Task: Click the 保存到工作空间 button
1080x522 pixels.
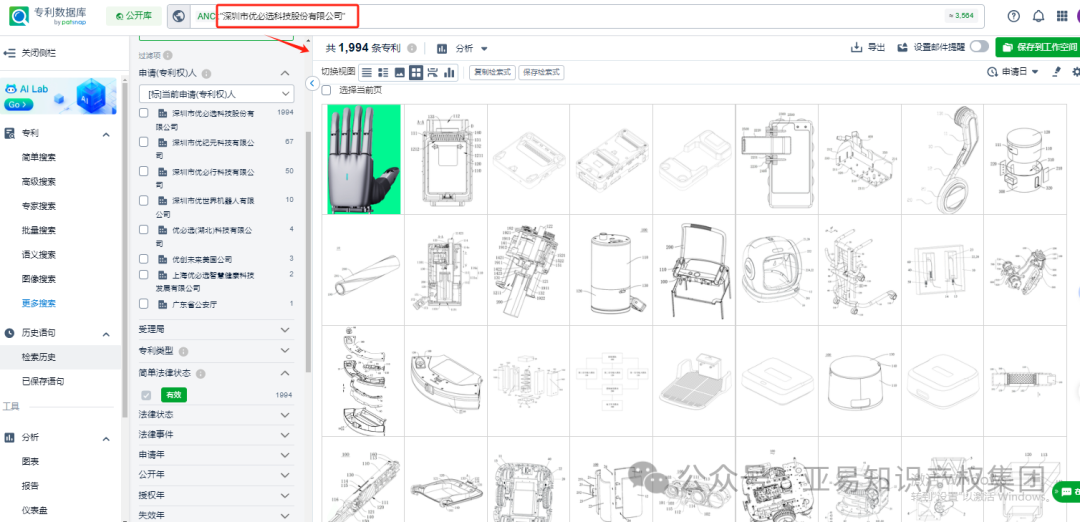Action: coord(1037,47)
